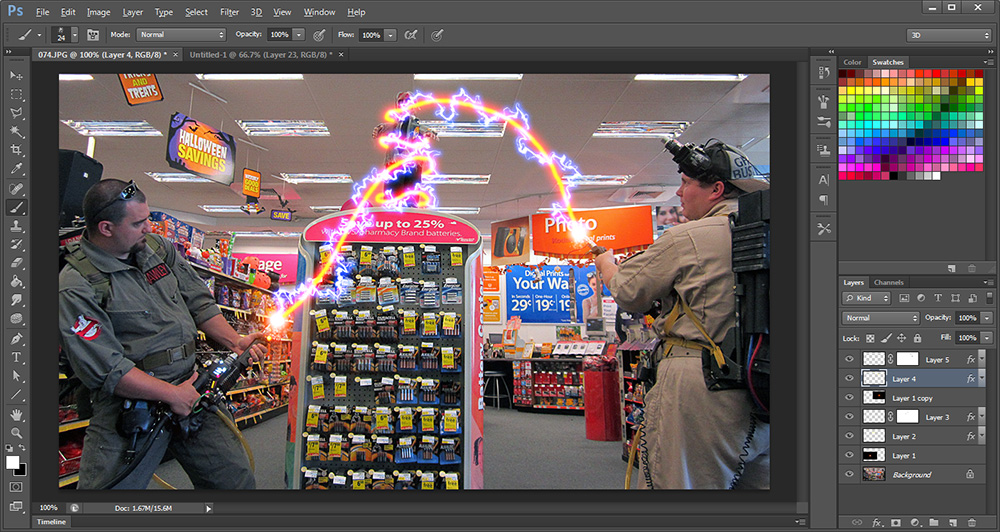Pick the first red swatch in Swatches panel
This screenshot has width=1000, height=532.
[x=842, y=74]
